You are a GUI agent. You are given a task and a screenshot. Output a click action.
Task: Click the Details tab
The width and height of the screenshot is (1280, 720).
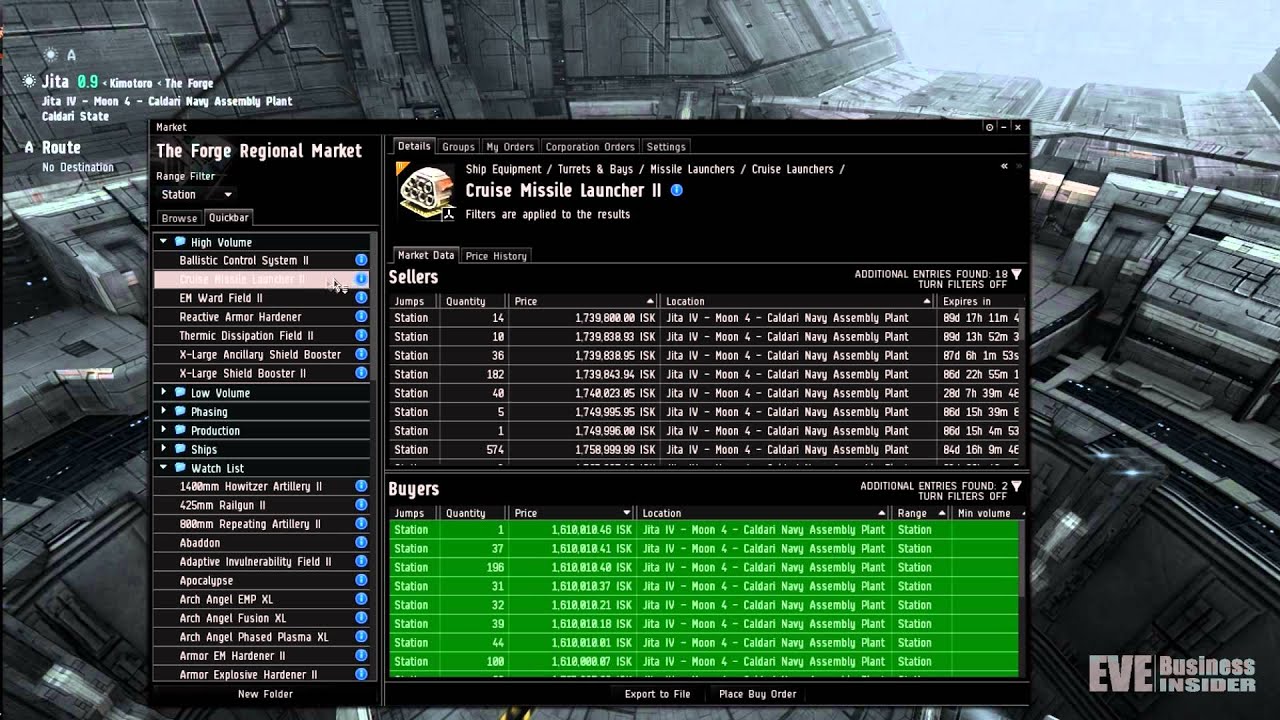[414, 146]
